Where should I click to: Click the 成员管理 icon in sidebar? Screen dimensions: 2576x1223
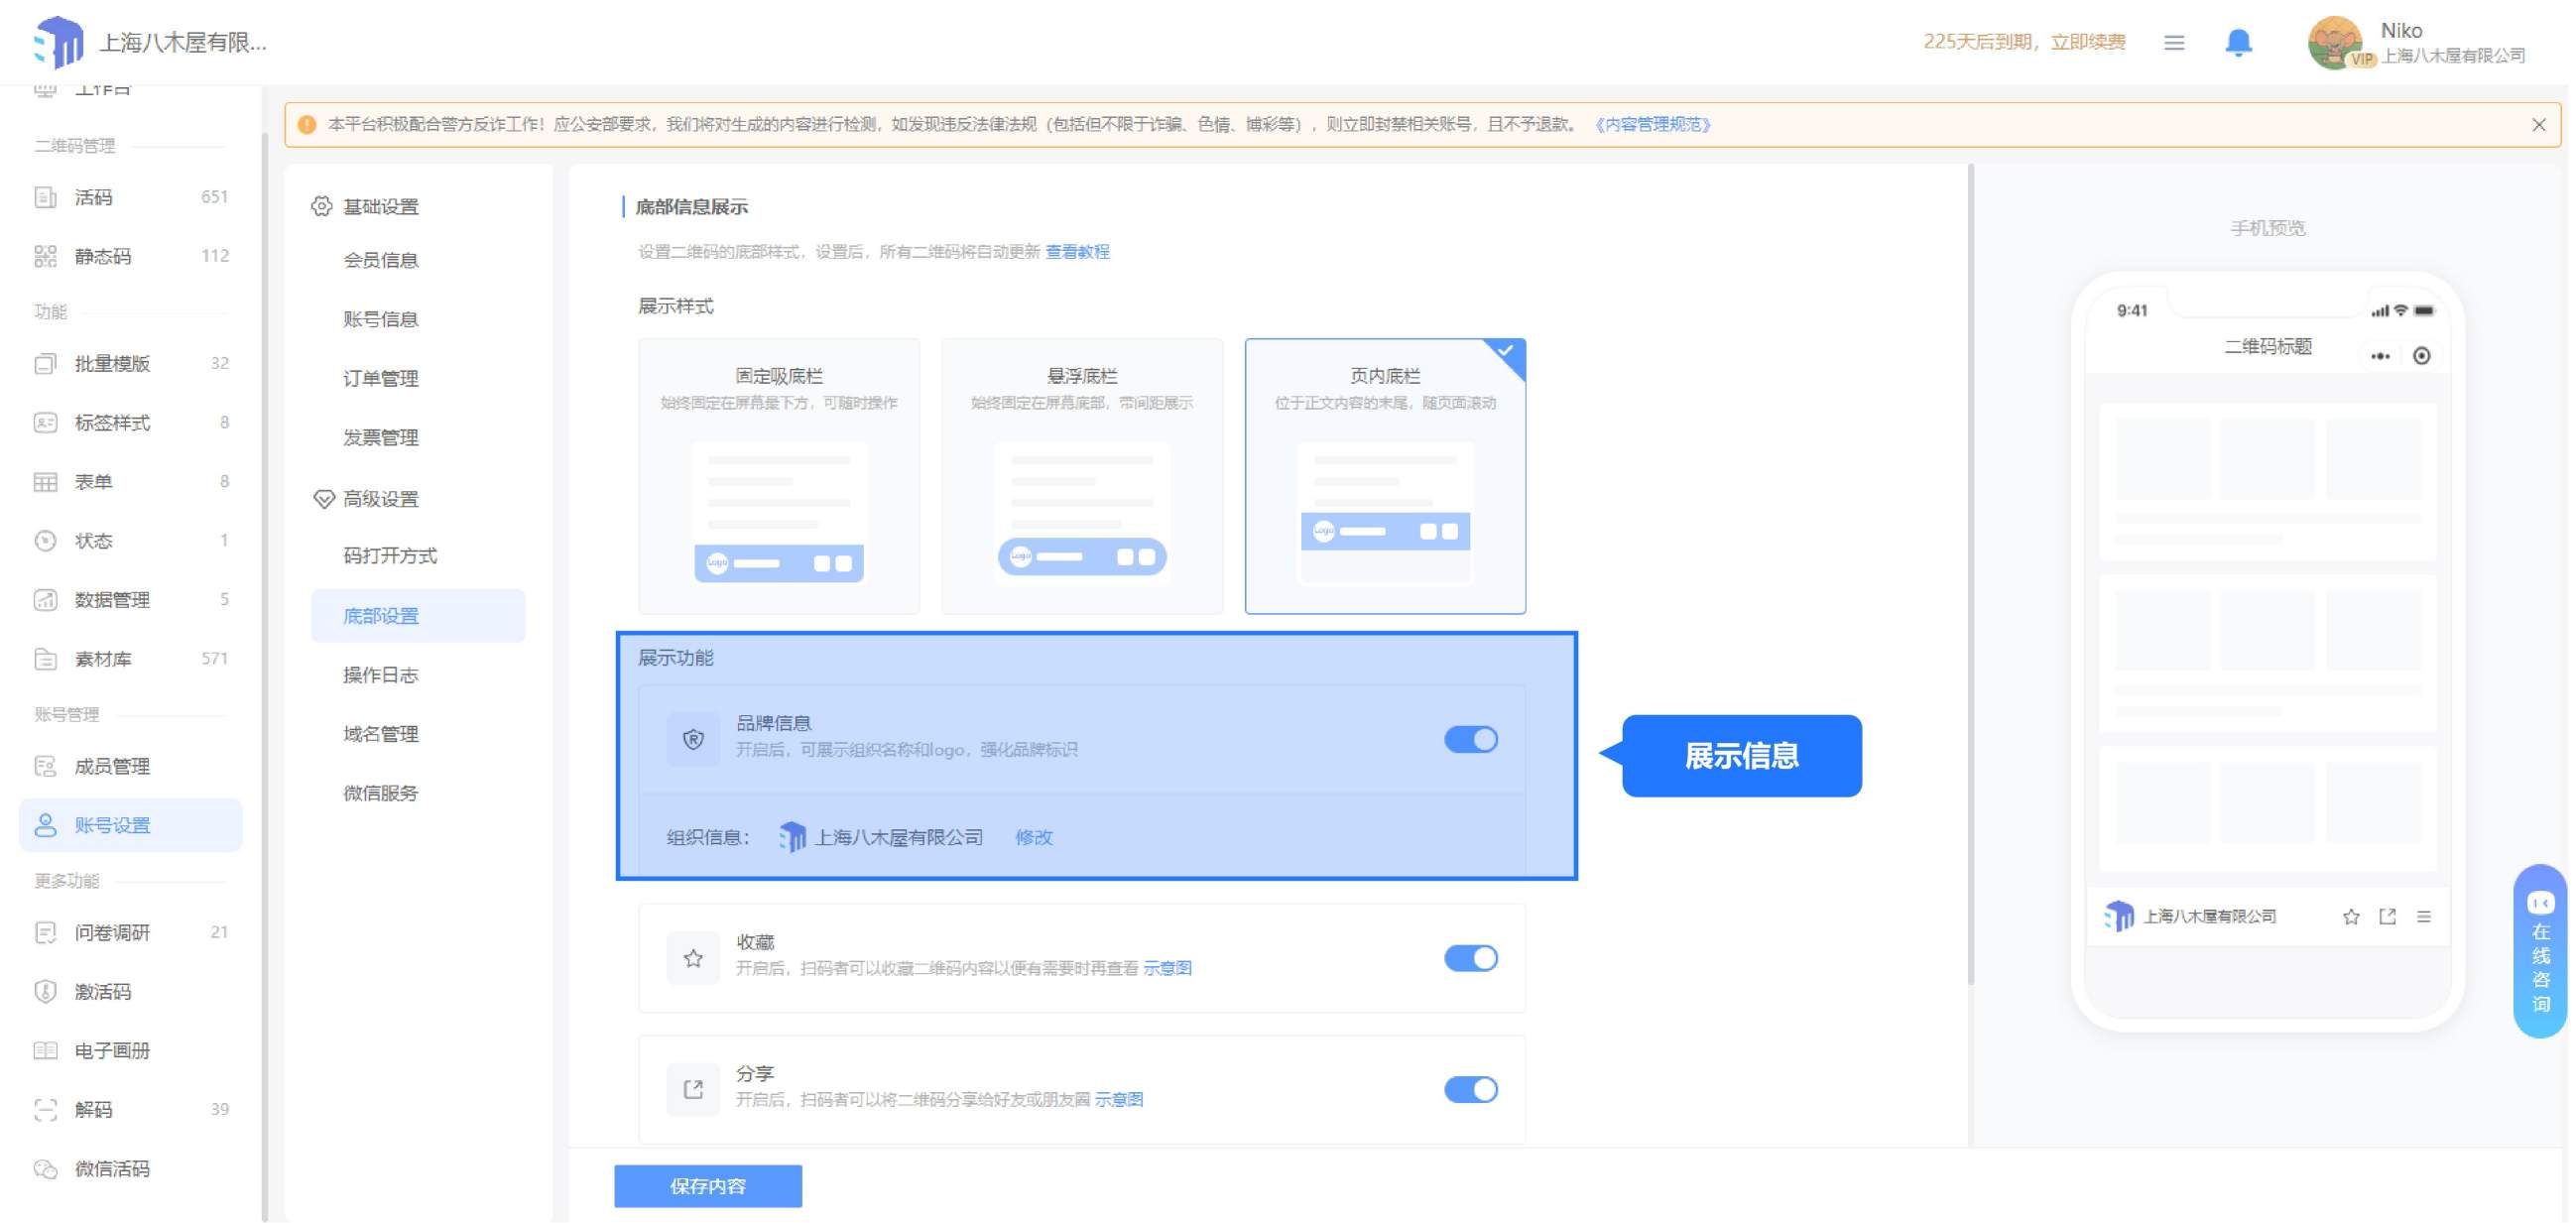point(45,766)
